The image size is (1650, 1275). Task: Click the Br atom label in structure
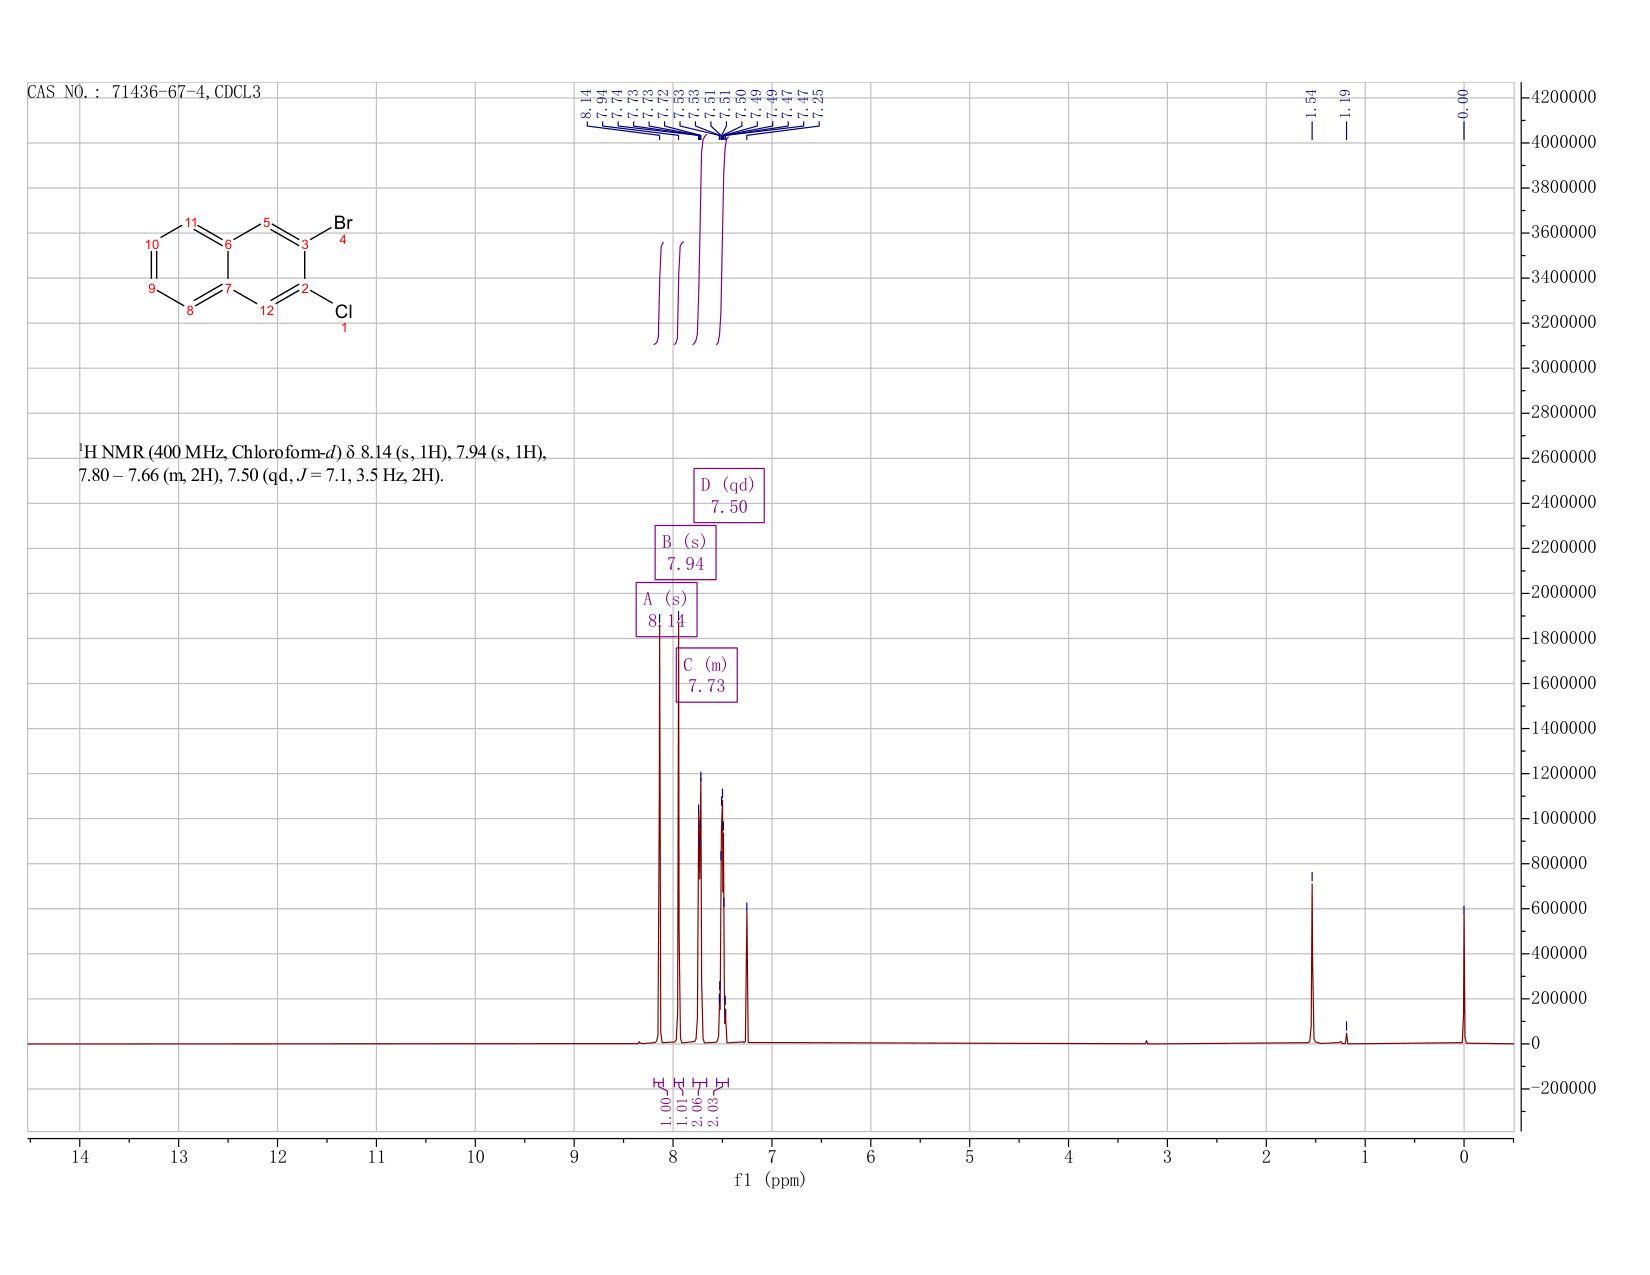(x=343, y=223)
